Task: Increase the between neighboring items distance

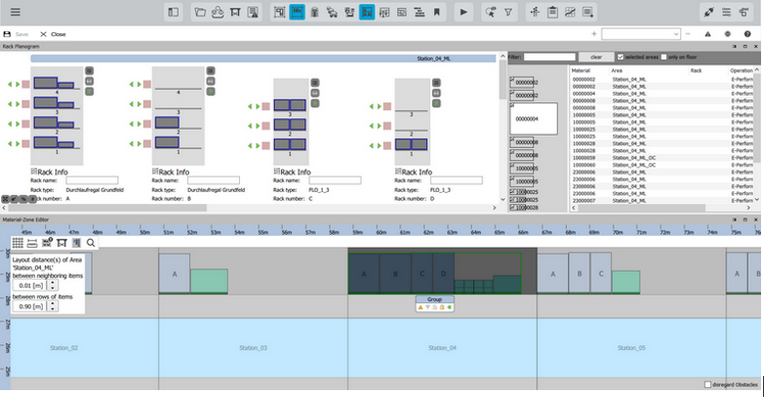Action: tap(53, 283)
